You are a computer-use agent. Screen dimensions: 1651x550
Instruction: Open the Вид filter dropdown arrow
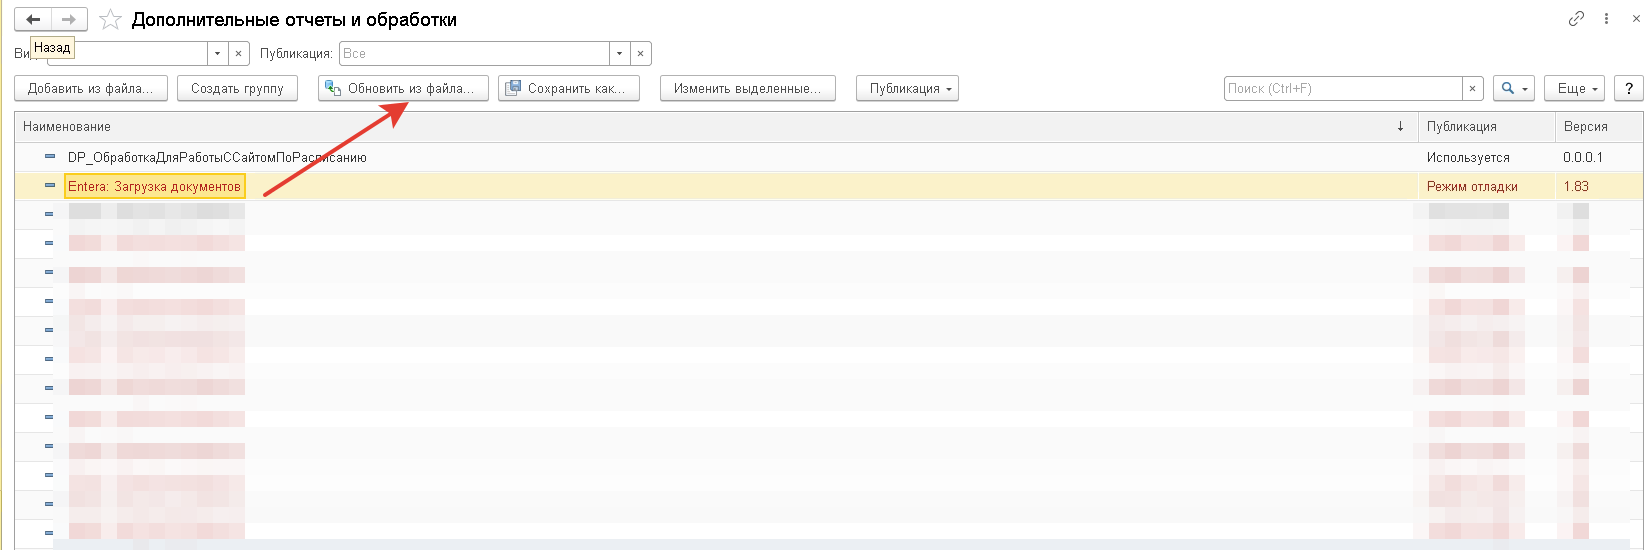point(218,54)
